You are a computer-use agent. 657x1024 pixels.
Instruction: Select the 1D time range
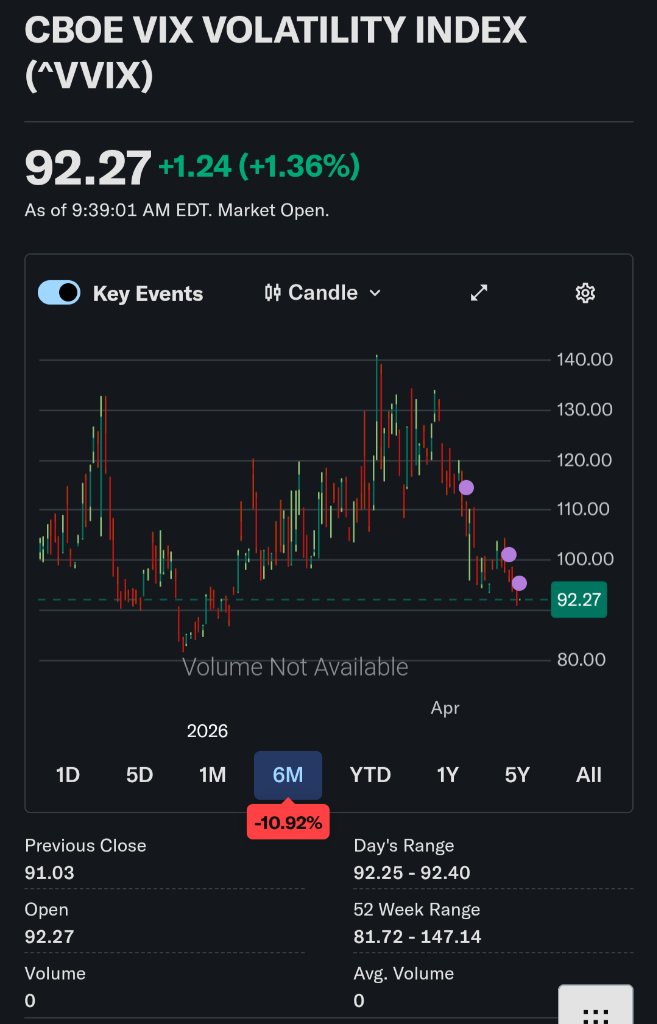67,775
